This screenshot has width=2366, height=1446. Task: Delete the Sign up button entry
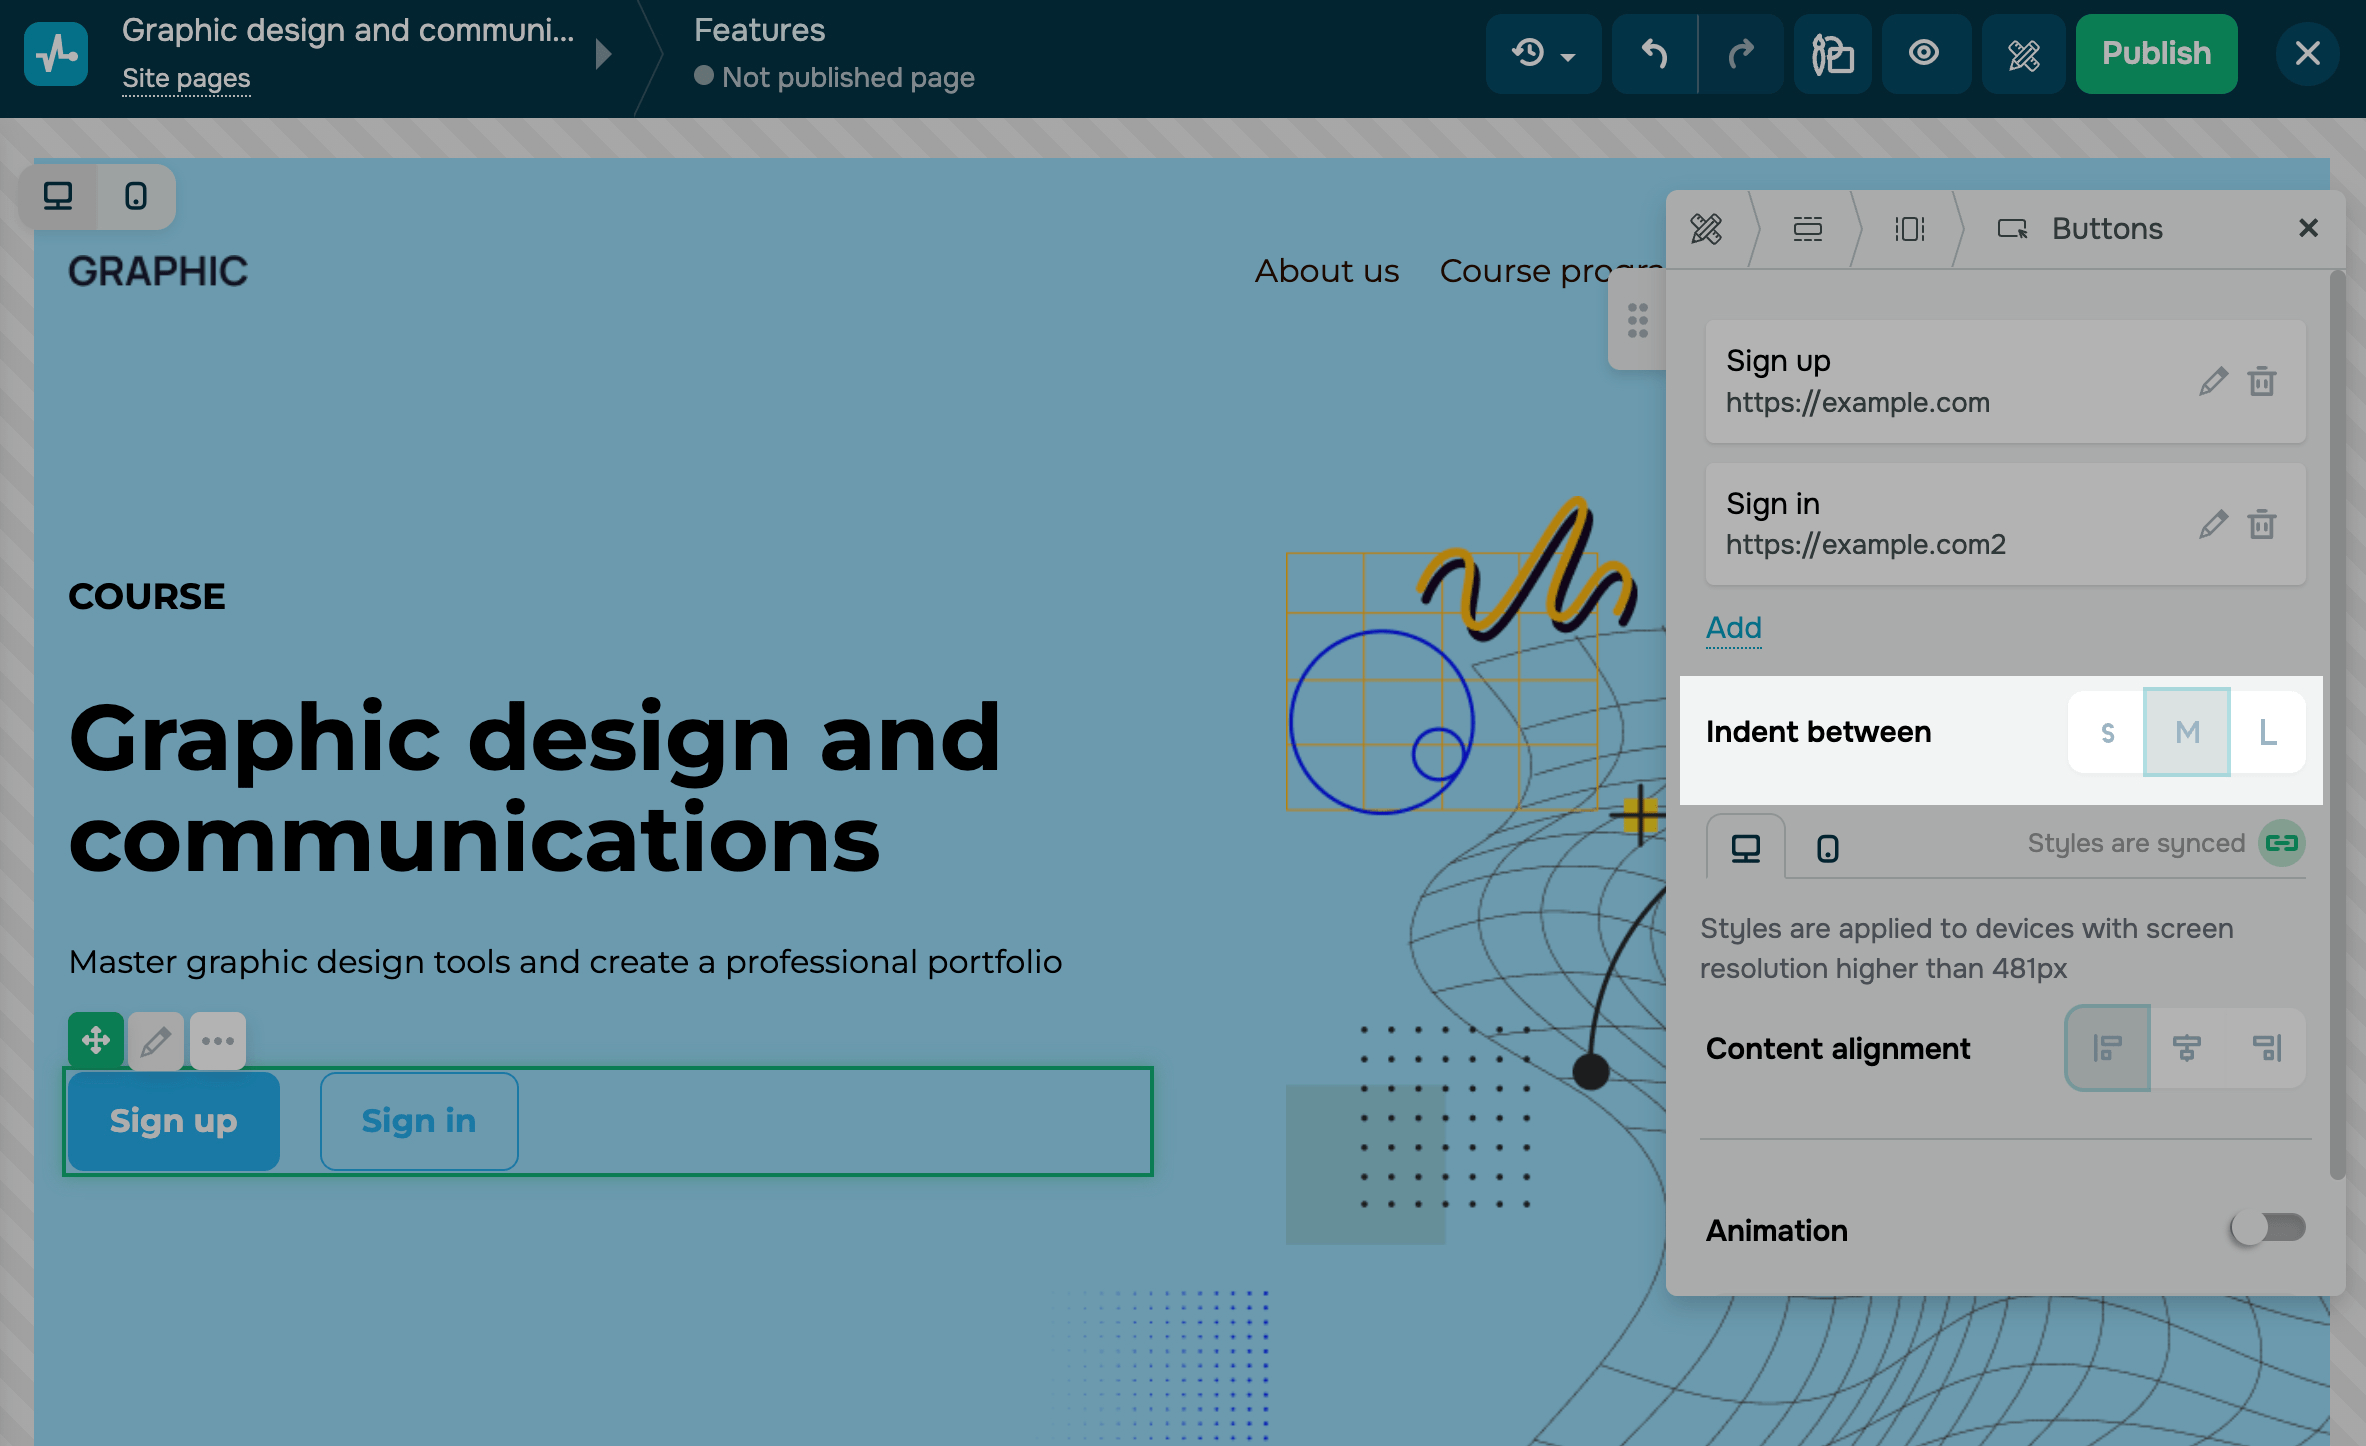click(2262, 382)
